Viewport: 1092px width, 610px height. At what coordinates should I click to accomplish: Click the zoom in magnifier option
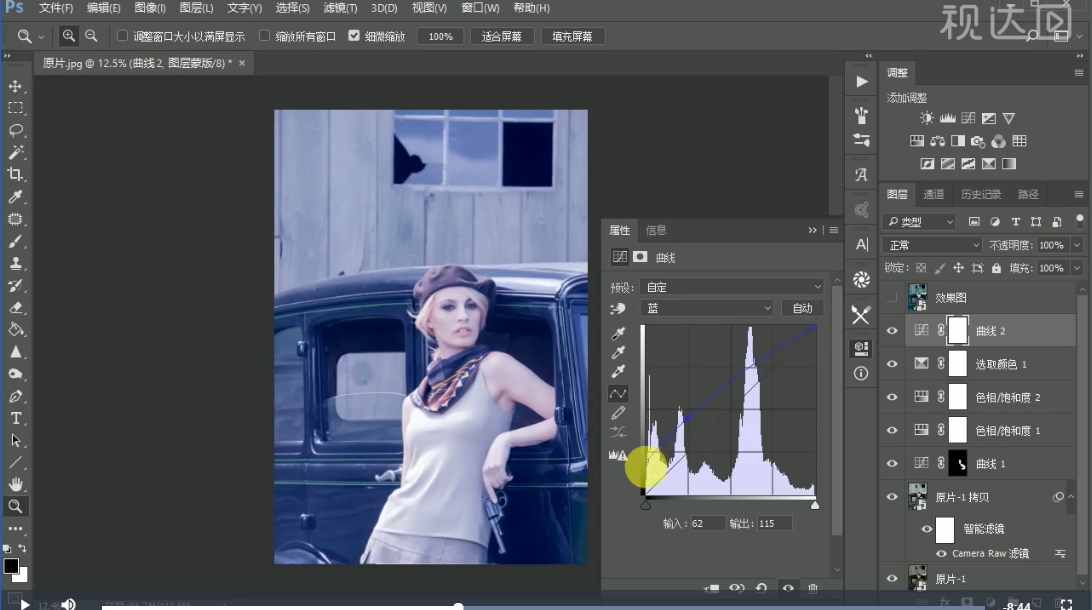click(68, 36)
